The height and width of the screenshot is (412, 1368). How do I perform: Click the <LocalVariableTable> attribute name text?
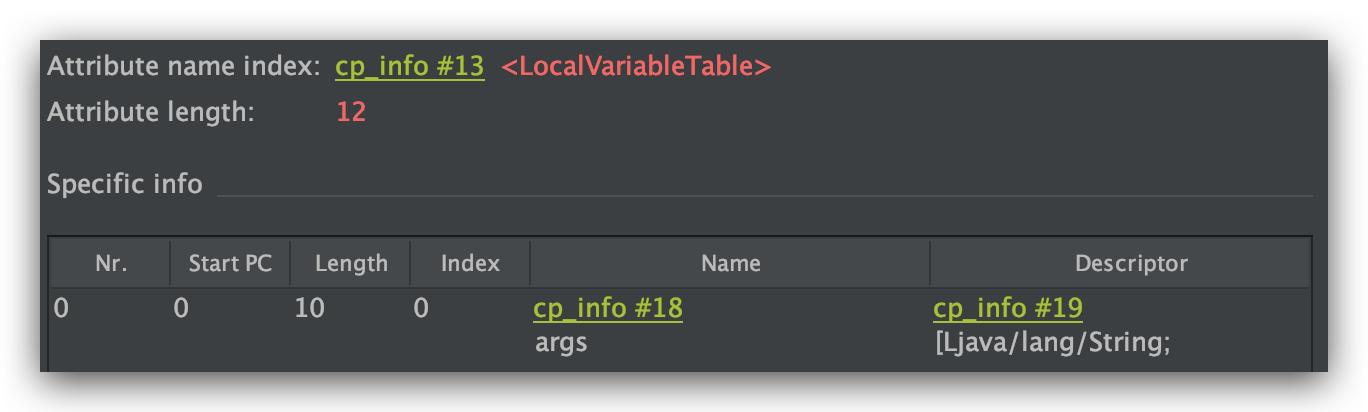[x=636, y=67]
